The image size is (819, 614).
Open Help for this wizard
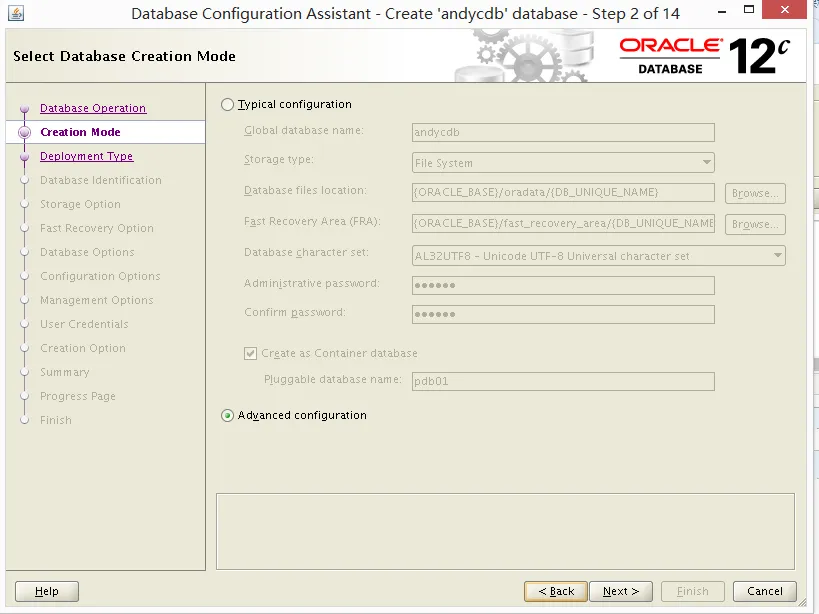coord(47,591)
